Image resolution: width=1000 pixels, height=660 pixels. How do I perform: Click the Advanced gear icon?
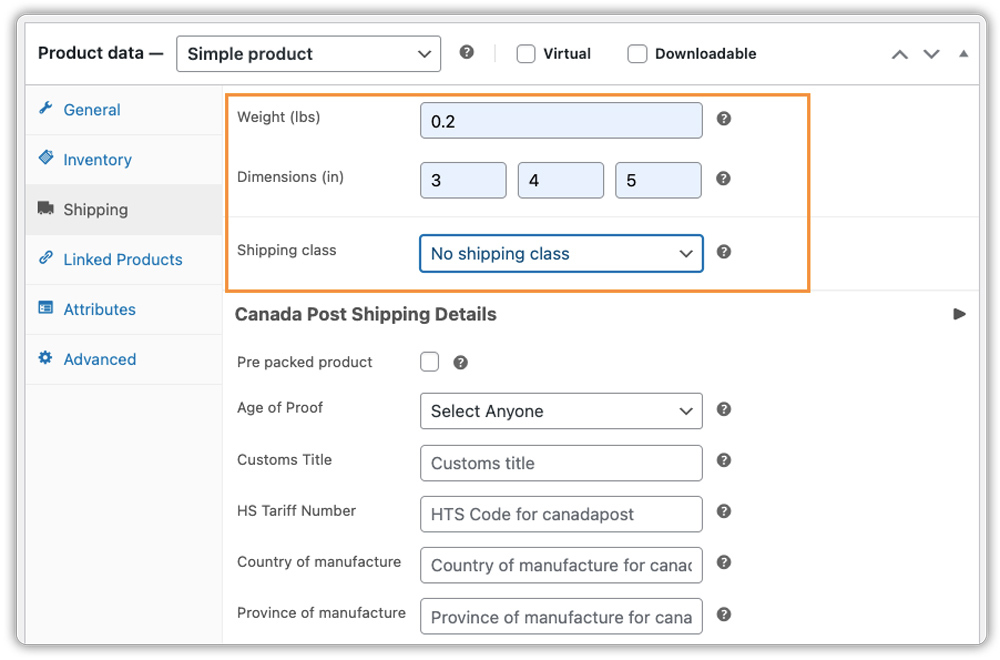(x=46, y=359)
